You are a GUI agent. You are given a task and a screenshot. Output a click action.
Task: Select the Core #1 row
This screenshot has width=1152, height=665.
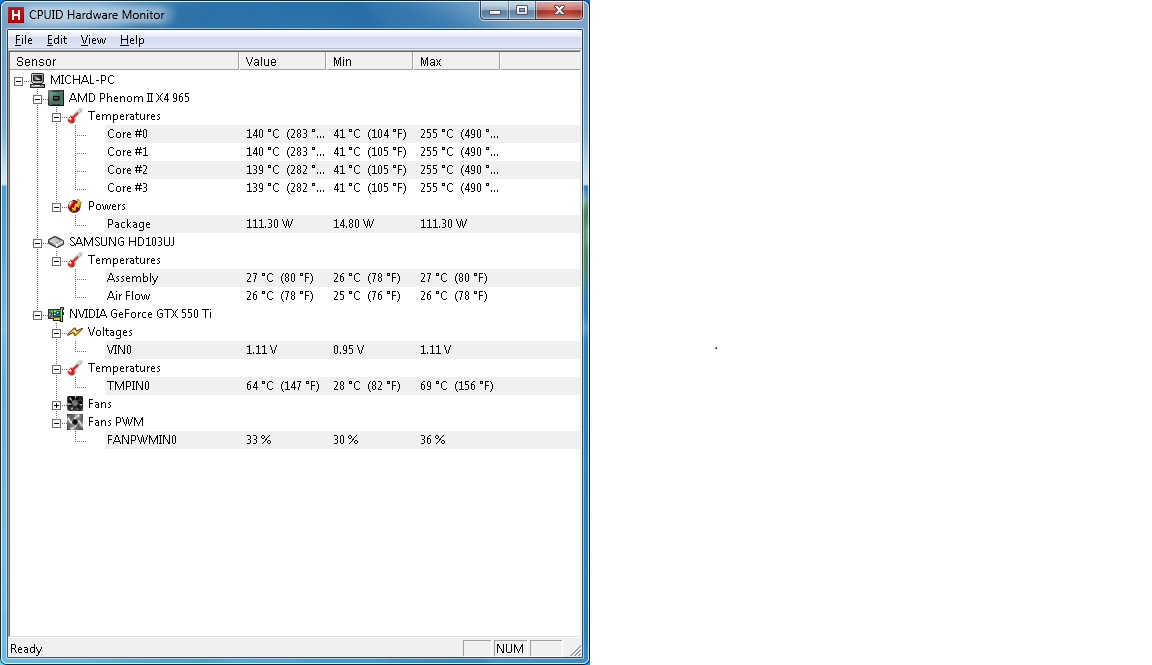[x=342, y=152]
